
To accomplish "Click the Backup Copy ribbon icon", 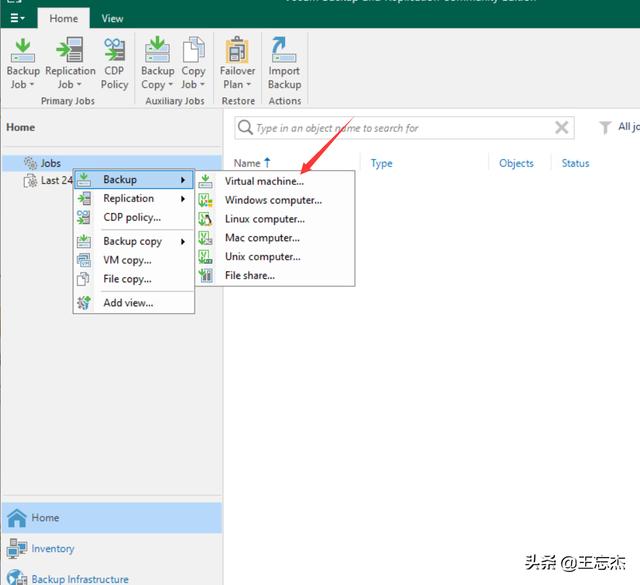I will 157,50.
